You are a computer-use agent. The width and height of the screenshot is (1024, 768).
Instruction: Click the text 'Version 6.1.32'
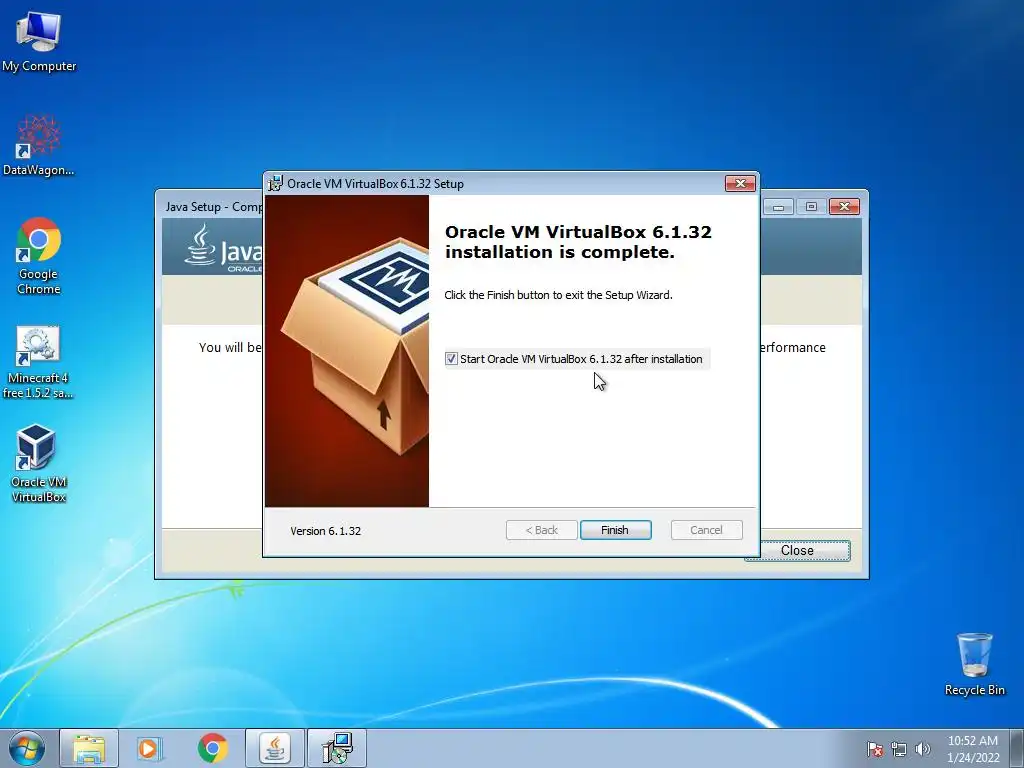326,531
